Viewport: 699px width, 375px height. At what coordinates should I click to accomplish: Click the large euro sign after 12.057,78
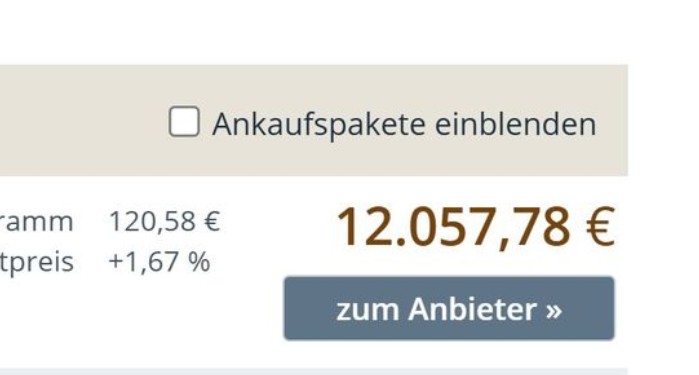pos(600,227)
